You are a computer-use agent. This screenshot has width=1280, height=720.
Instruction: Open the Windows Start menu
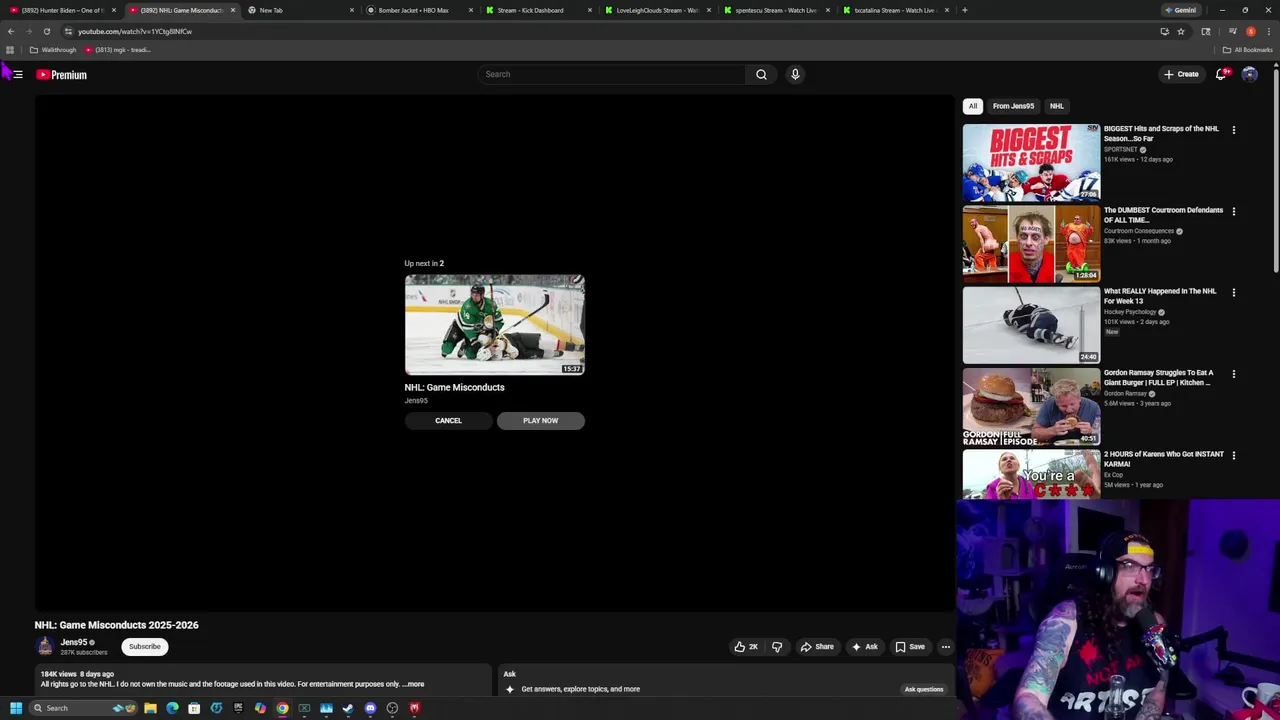pyautogui.click(x=15, y=708)
